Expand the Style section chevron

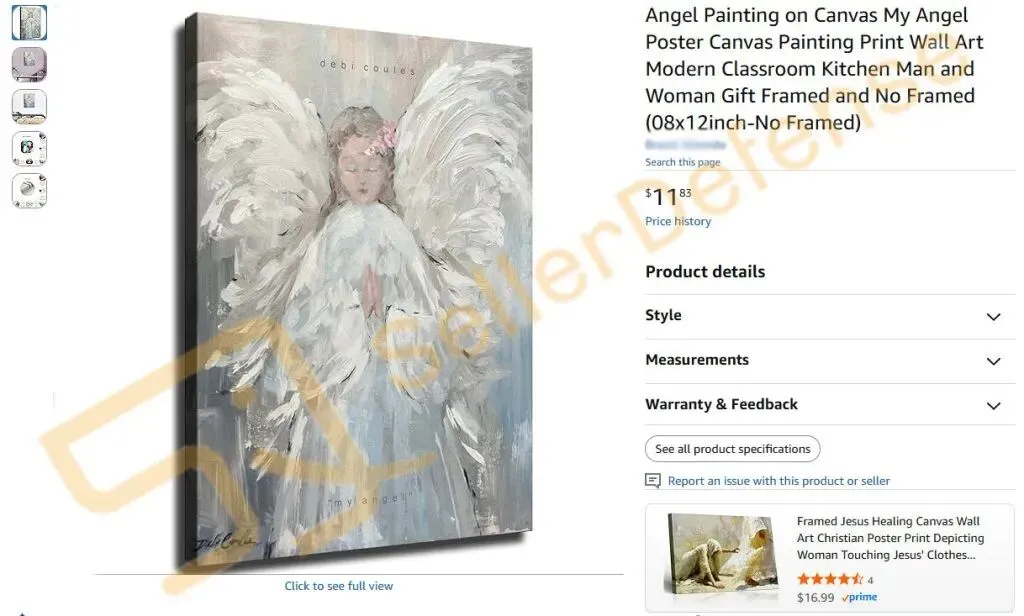(993, 317)
